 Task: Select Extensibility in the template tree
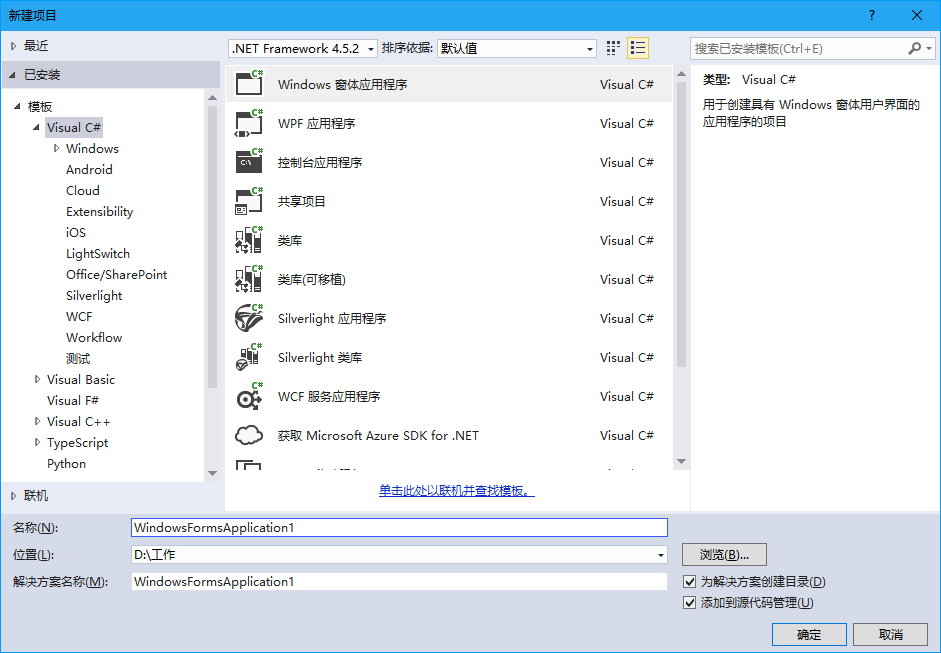coord(100,211)
